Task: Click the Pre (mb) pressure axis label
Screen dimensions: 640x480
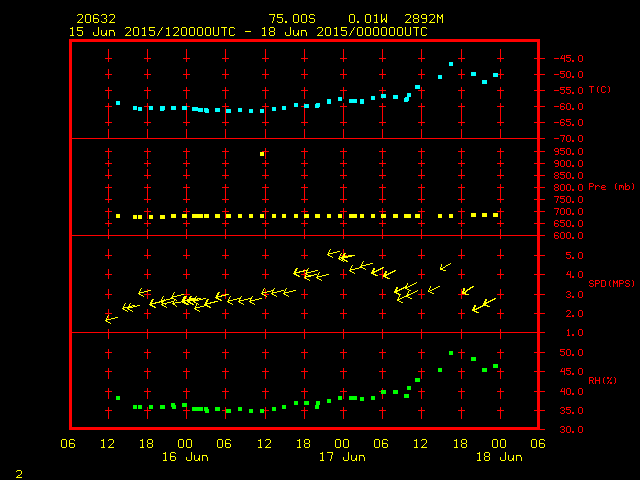Action: coord(611,187)
